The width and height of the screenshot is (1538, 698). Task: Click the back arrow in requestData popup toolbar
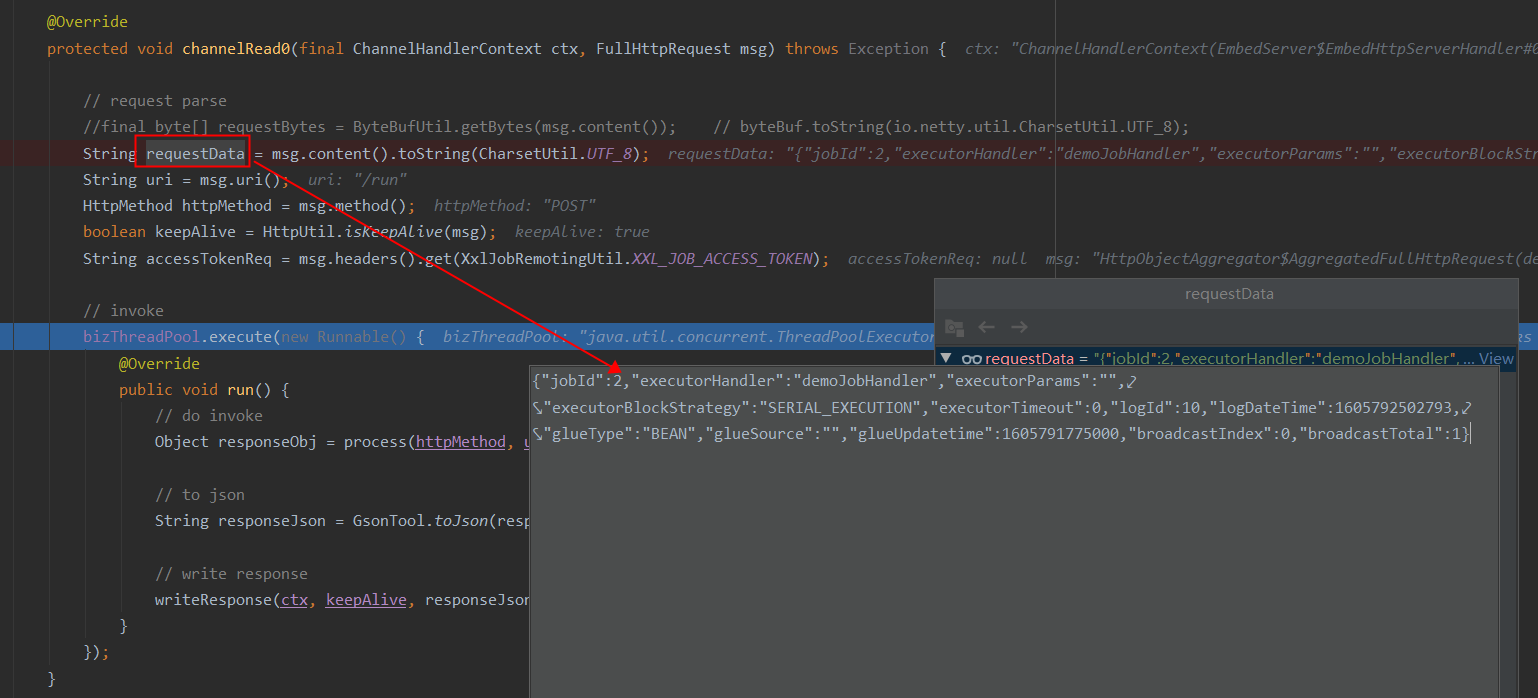click(987, 327)
